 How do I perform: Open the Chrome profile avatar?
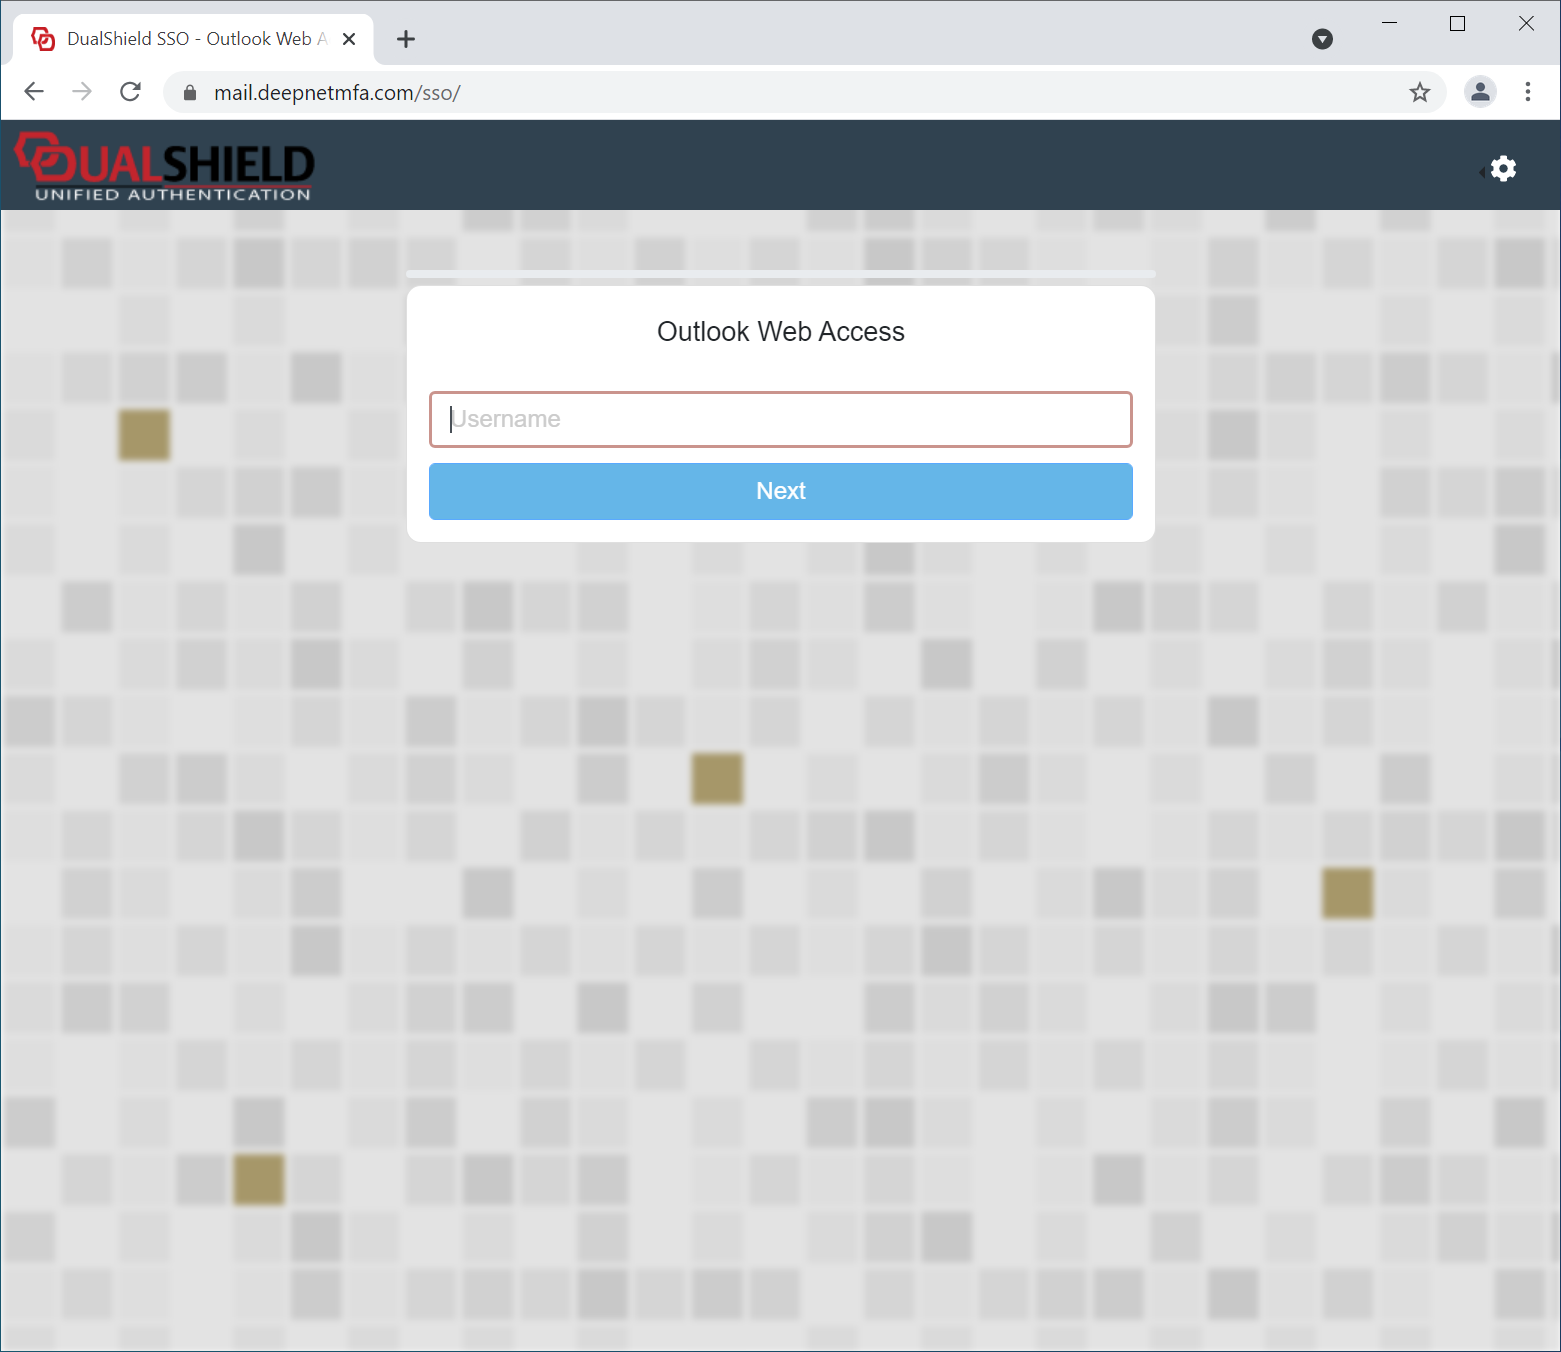pos(1479,92)
